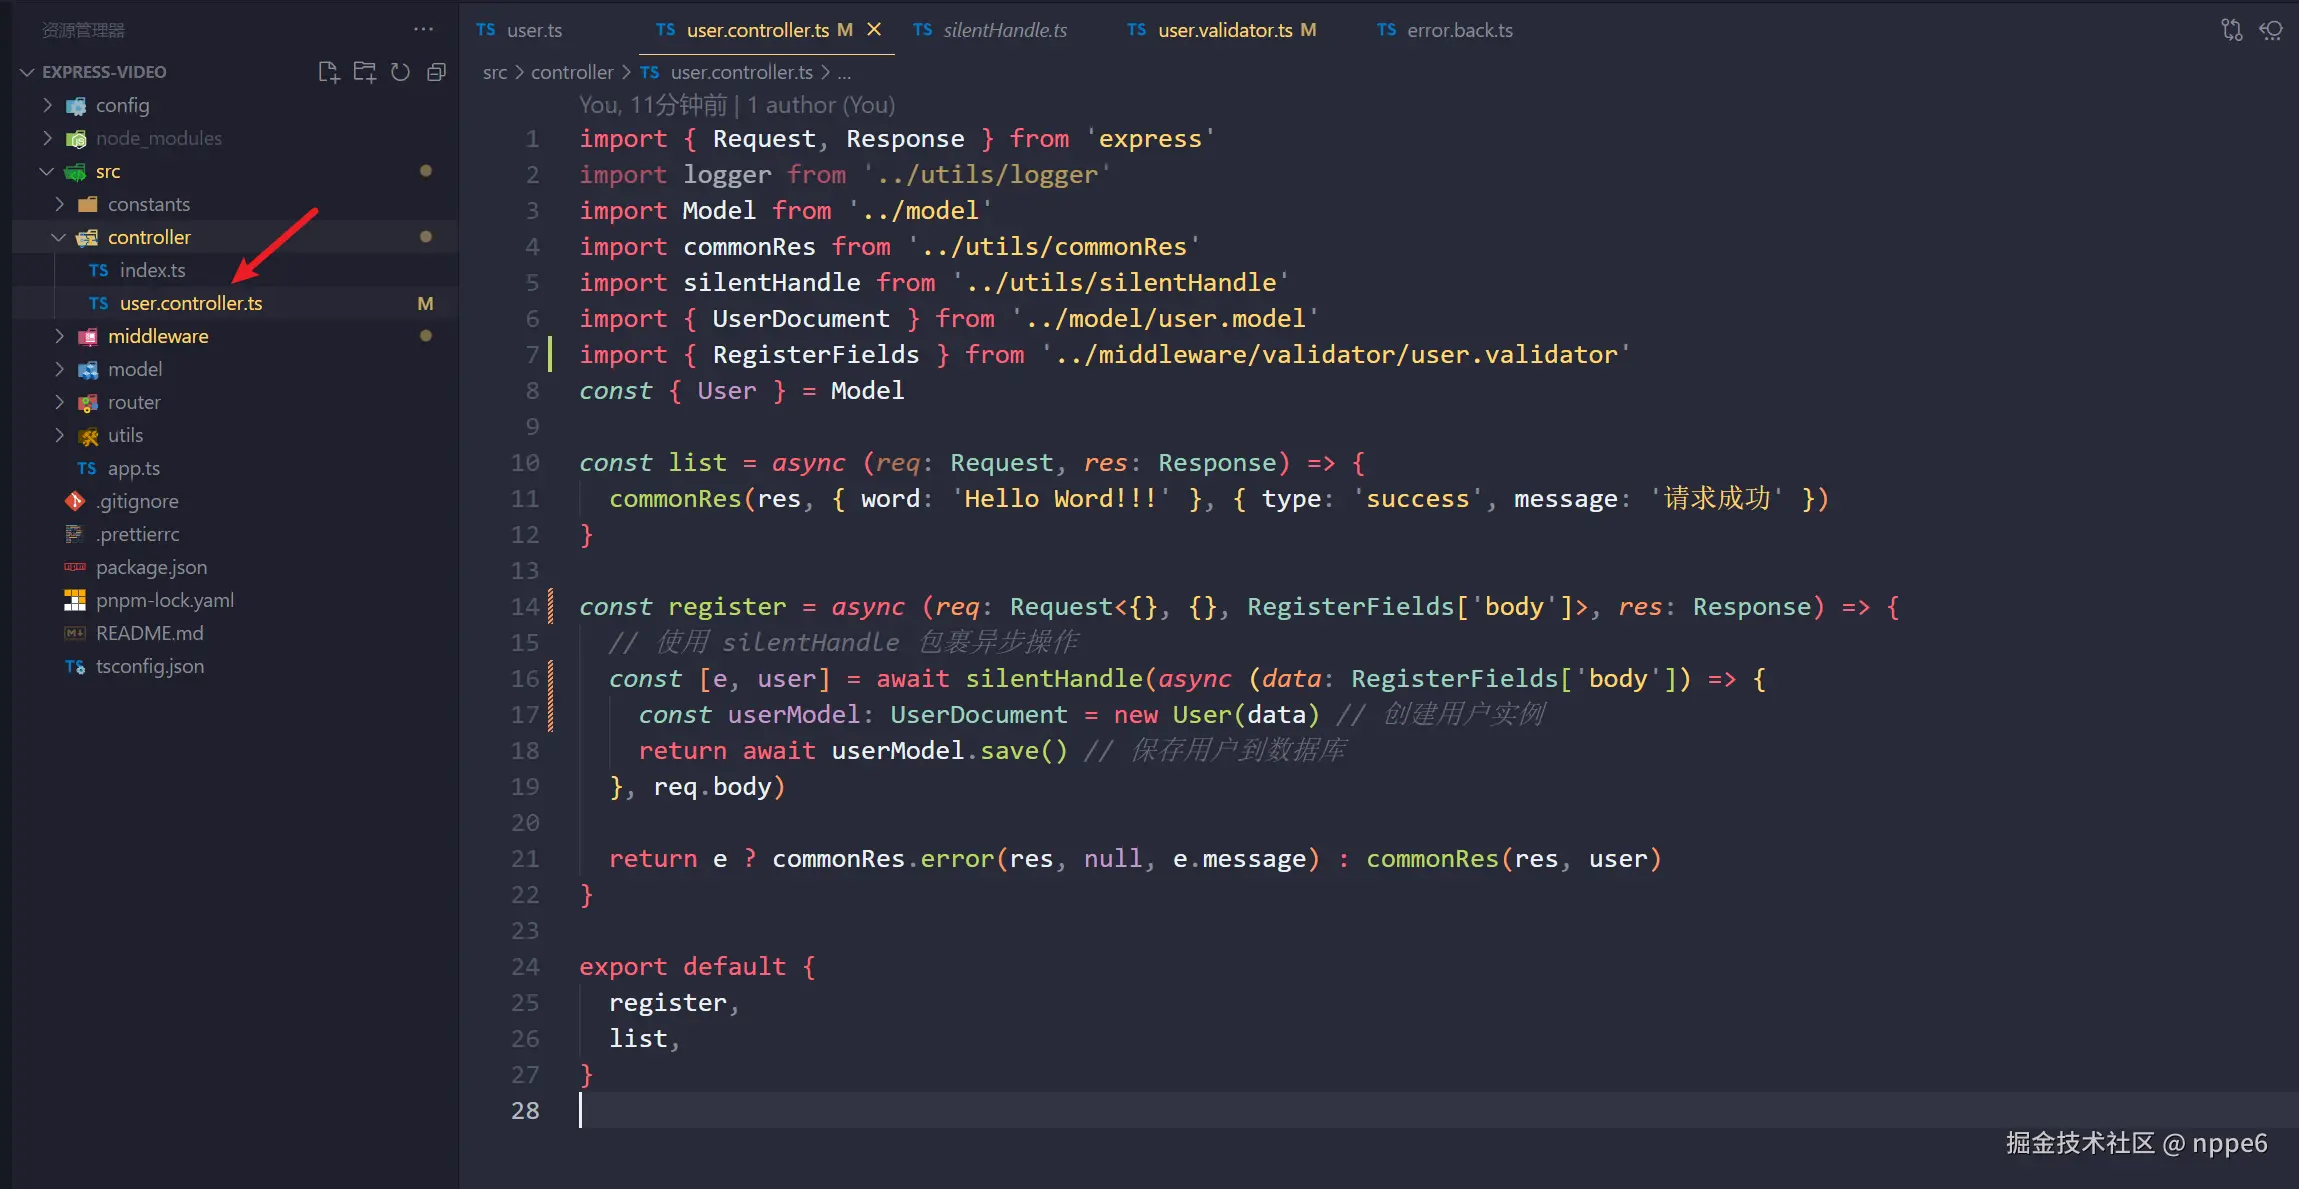Screen dimensions: 2299x1189
Task: Collapse the controller folder
Action: [x=148, y=237]
